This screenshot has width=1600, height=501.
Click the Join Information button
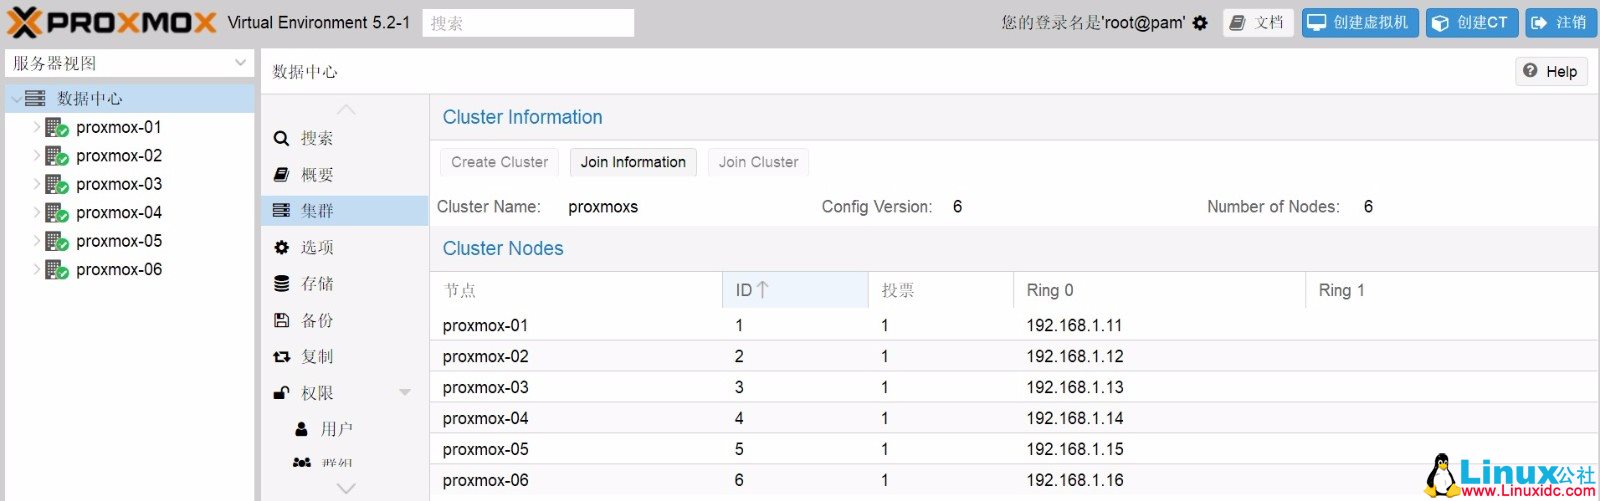[x=633, y=162]
